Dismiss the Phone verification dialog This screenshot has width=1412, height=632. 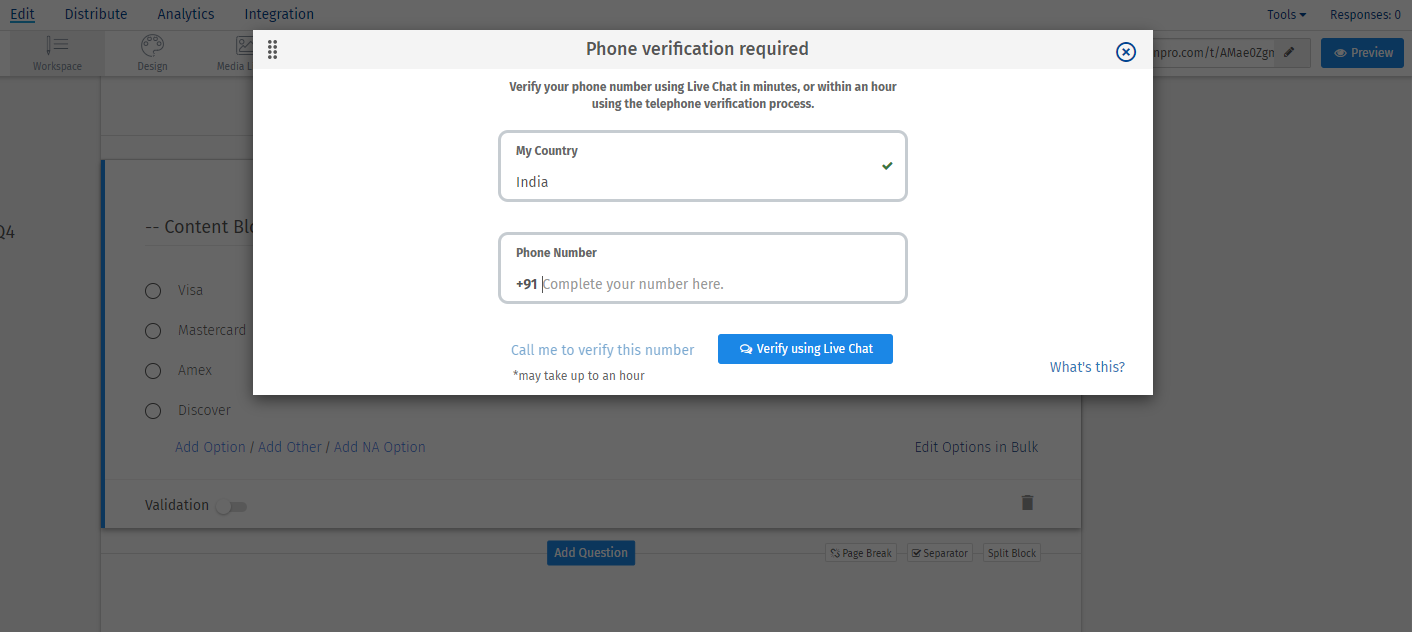click(x=1125, y=51)
